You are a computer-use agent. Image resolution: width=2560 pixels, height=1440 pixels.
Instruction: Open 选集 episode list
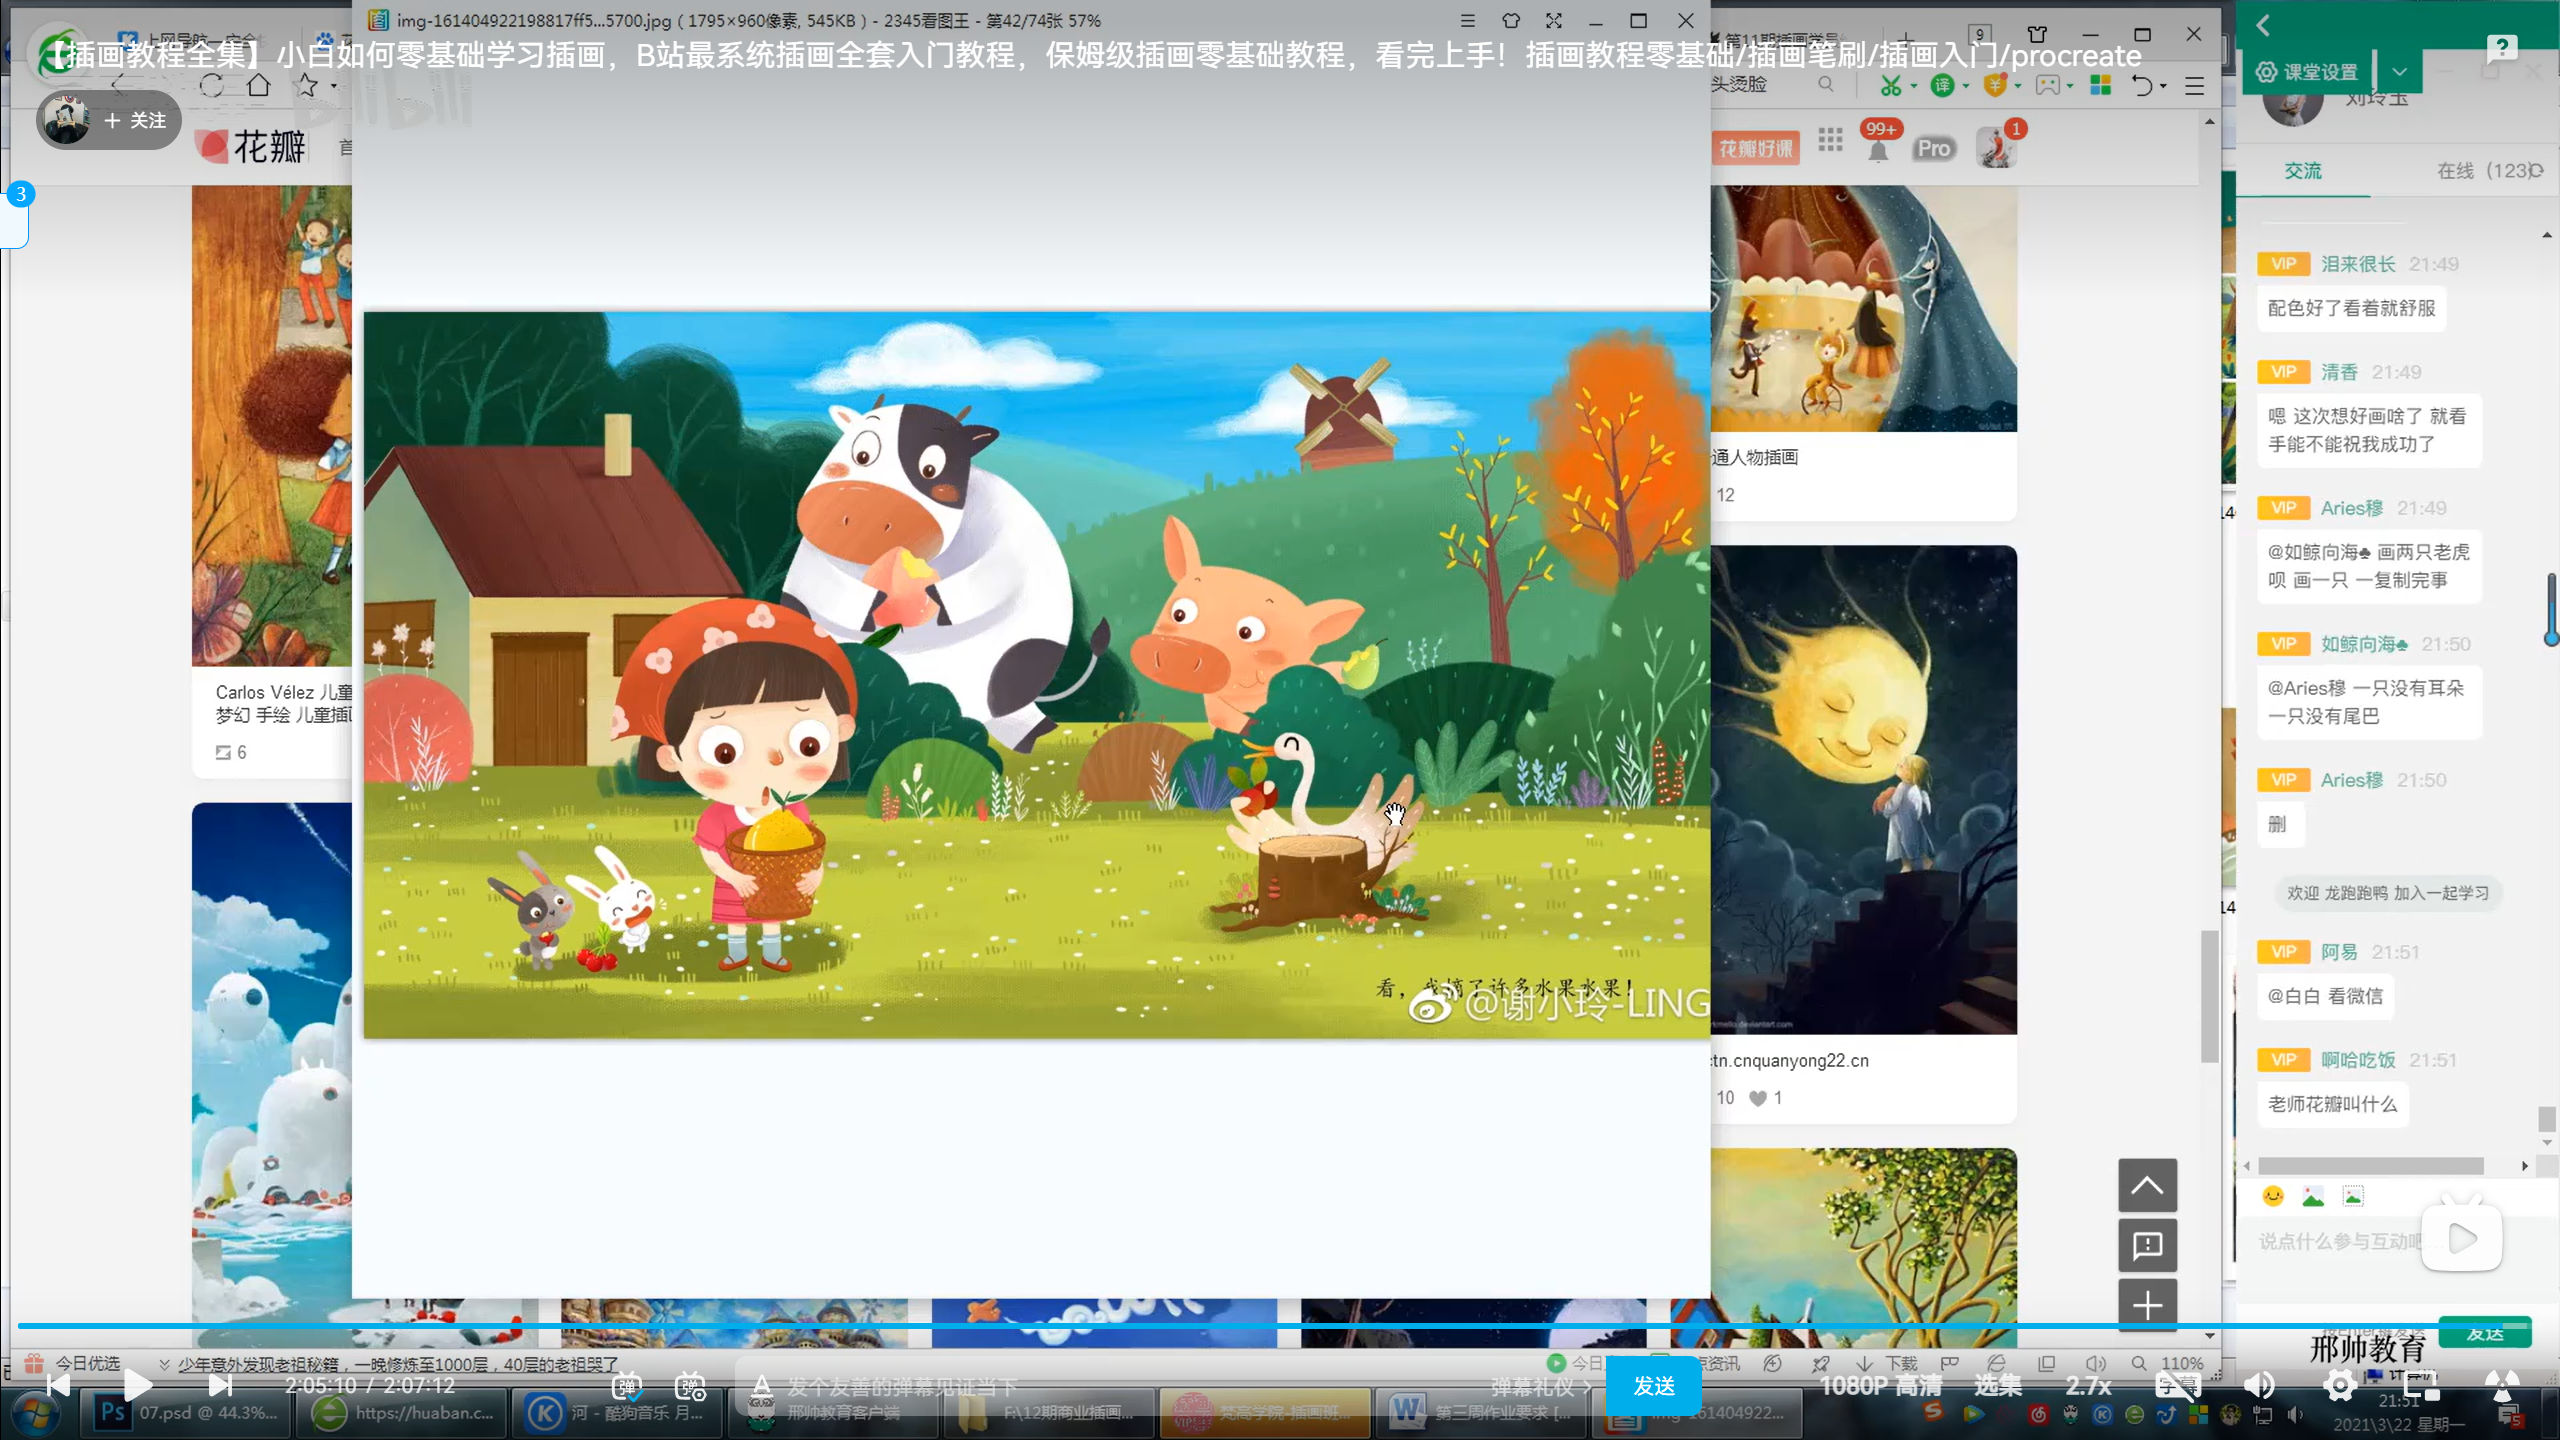coord(1998,1385)
